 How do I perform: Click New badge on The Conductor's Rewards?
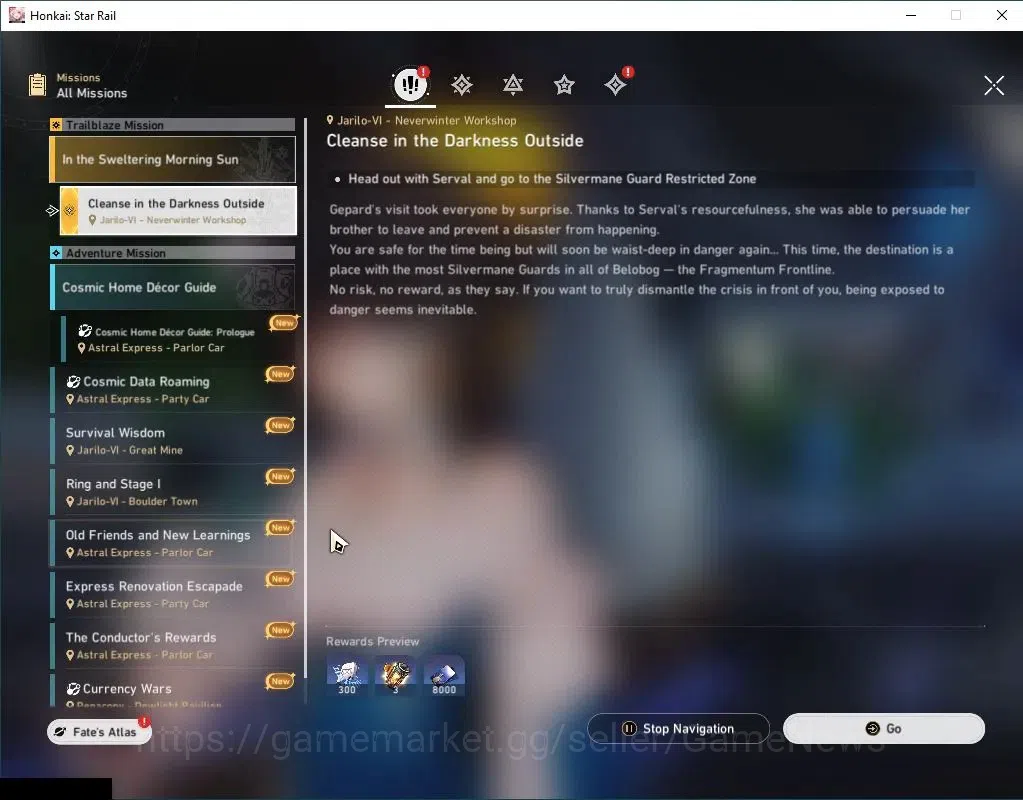[x=281, y=630]
